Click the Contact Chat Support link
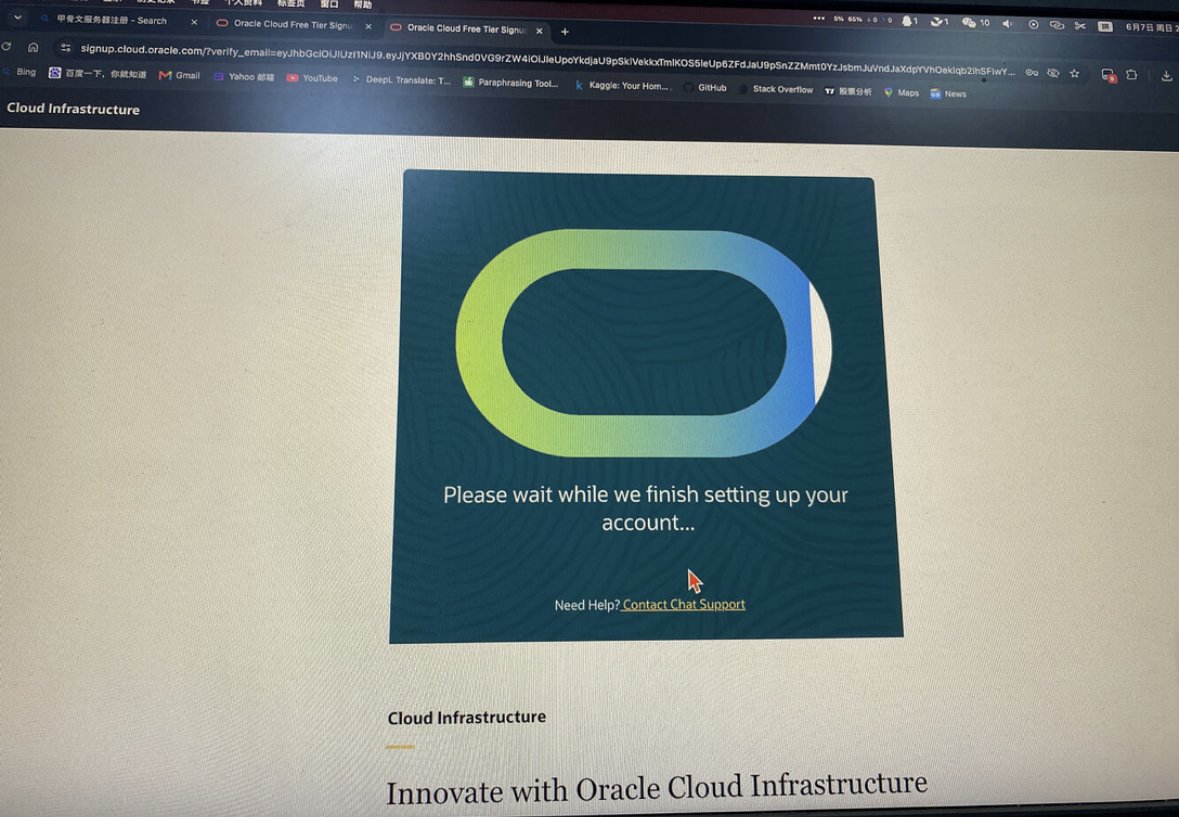 (683, 604)
